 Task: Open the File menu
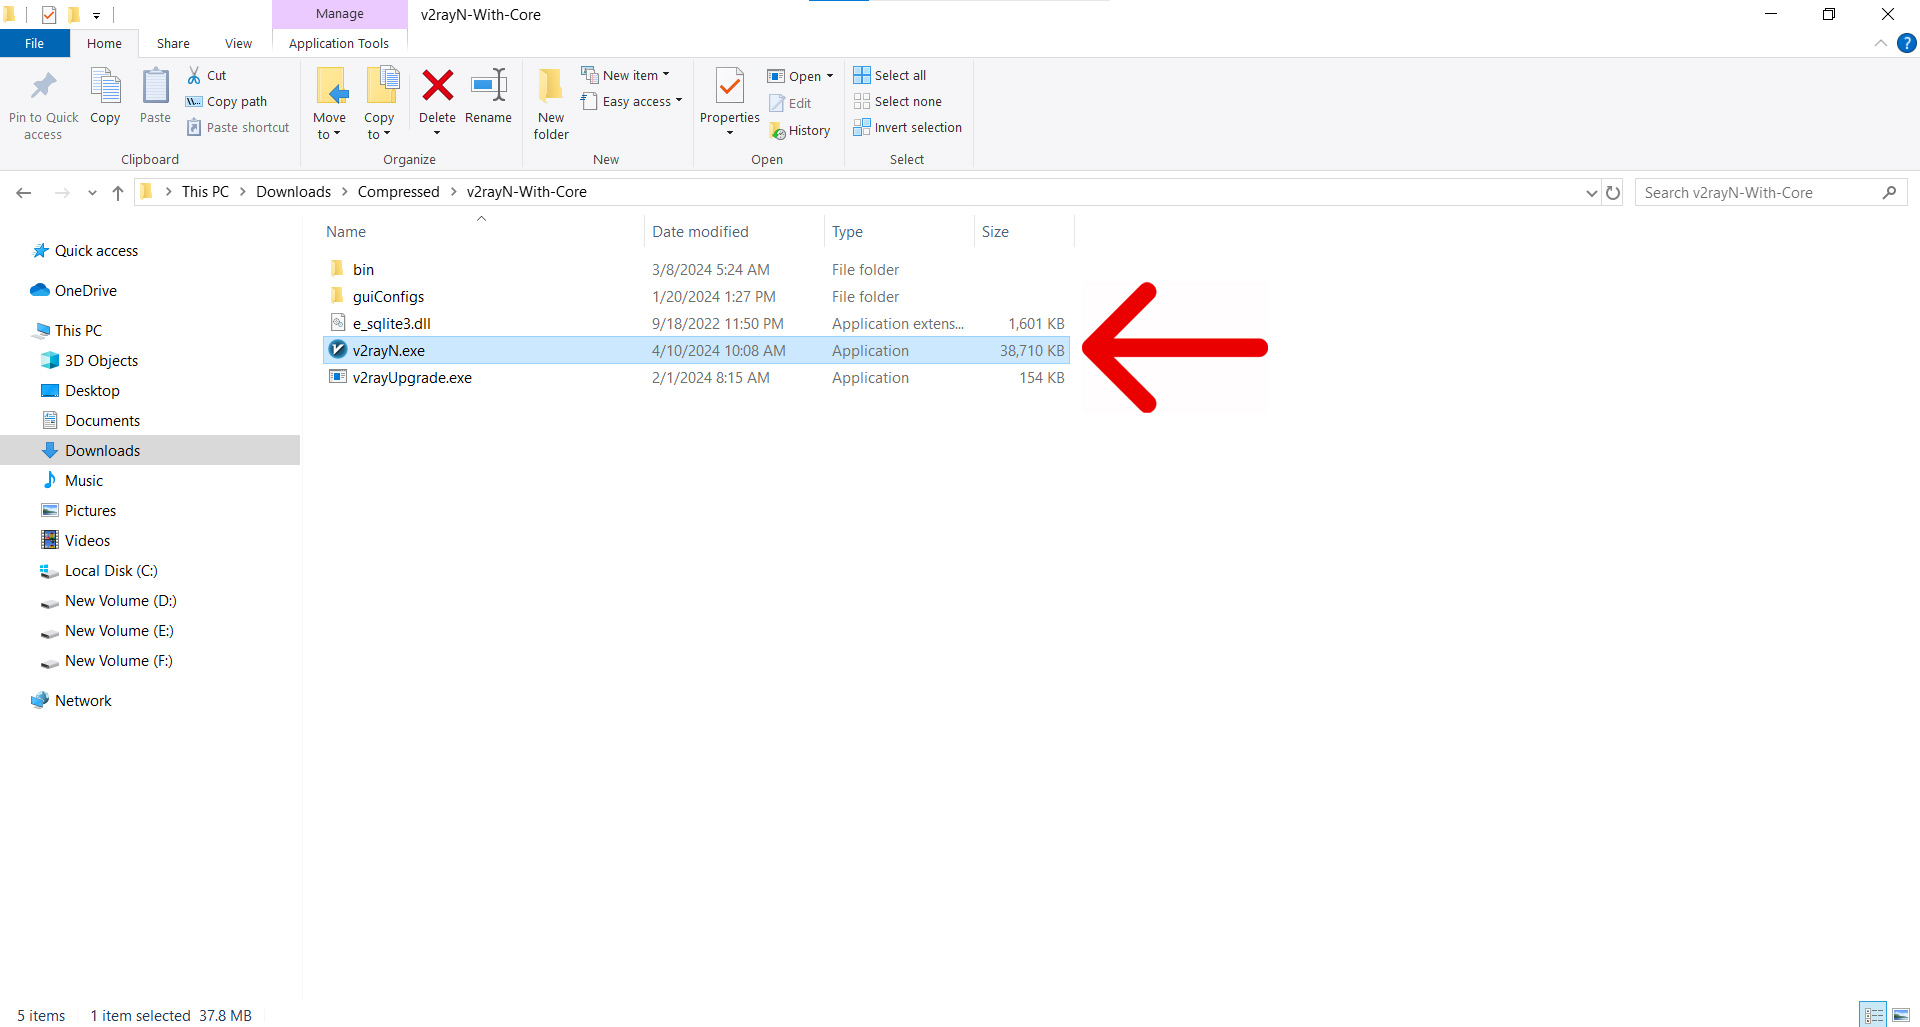pos(35,43)
